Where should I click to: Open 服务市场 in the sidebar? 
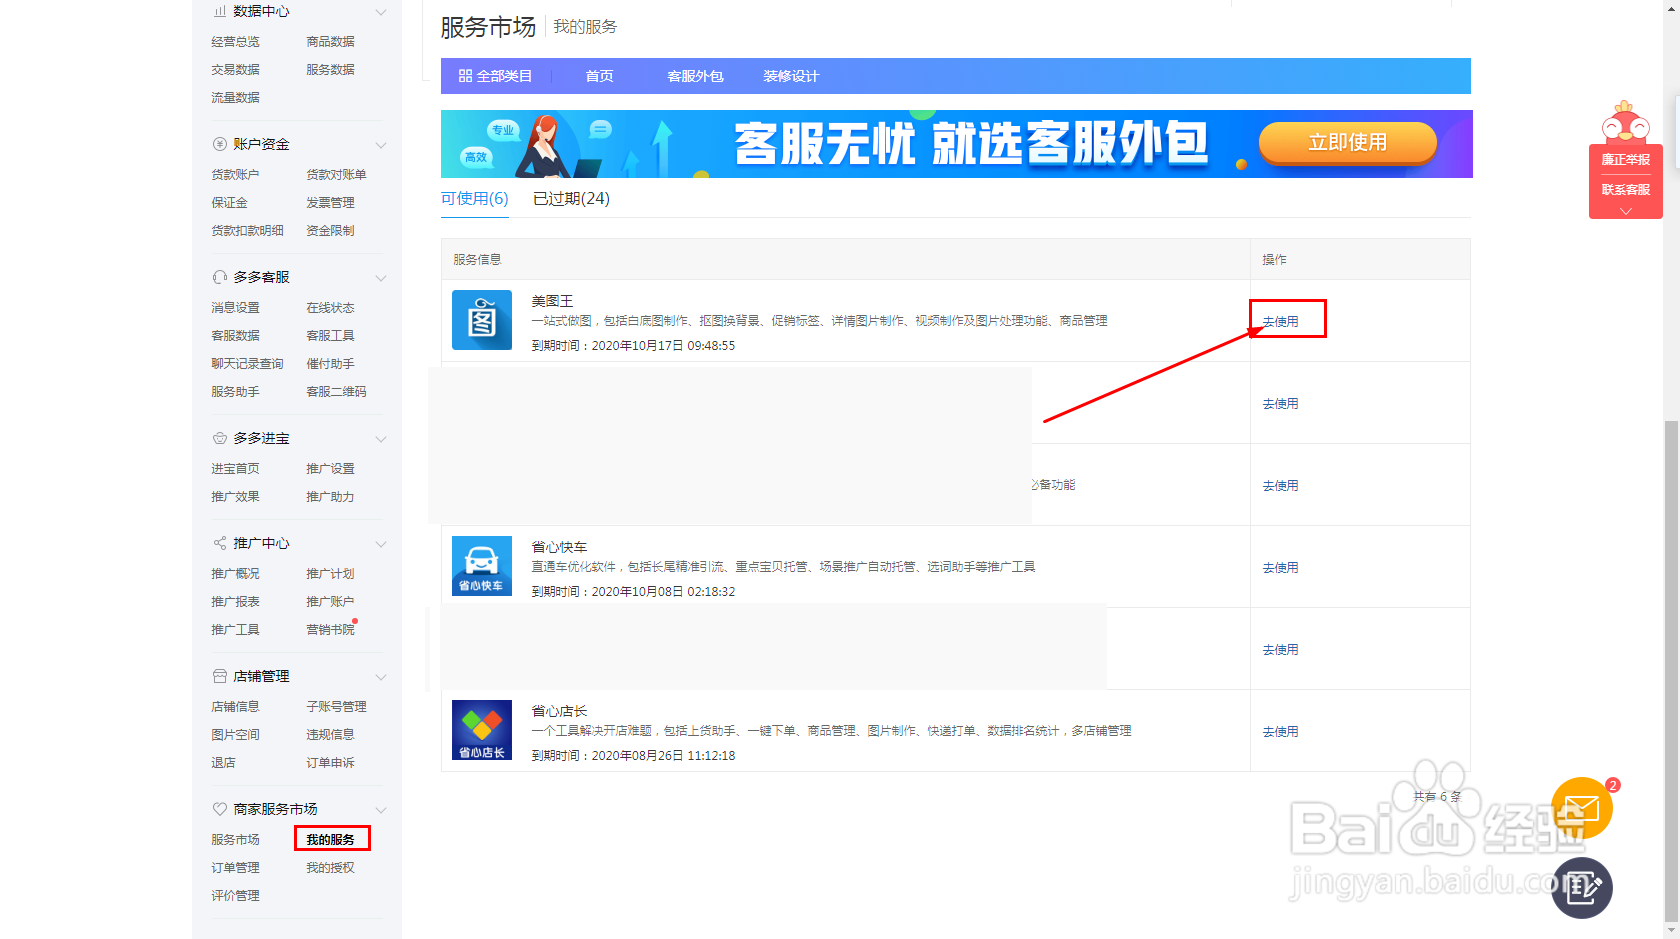235,839
